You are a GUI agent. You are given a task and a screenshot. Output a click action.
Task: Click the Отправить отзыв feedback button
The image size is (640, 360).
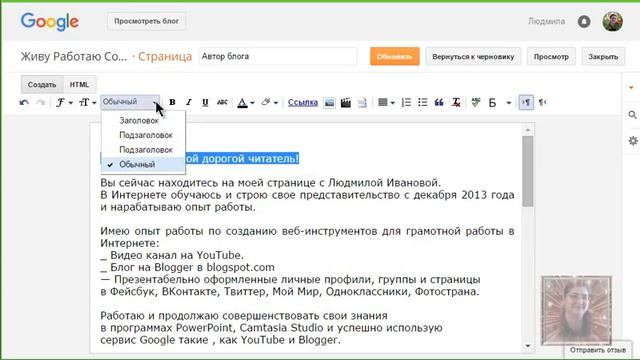coord(598,350)
